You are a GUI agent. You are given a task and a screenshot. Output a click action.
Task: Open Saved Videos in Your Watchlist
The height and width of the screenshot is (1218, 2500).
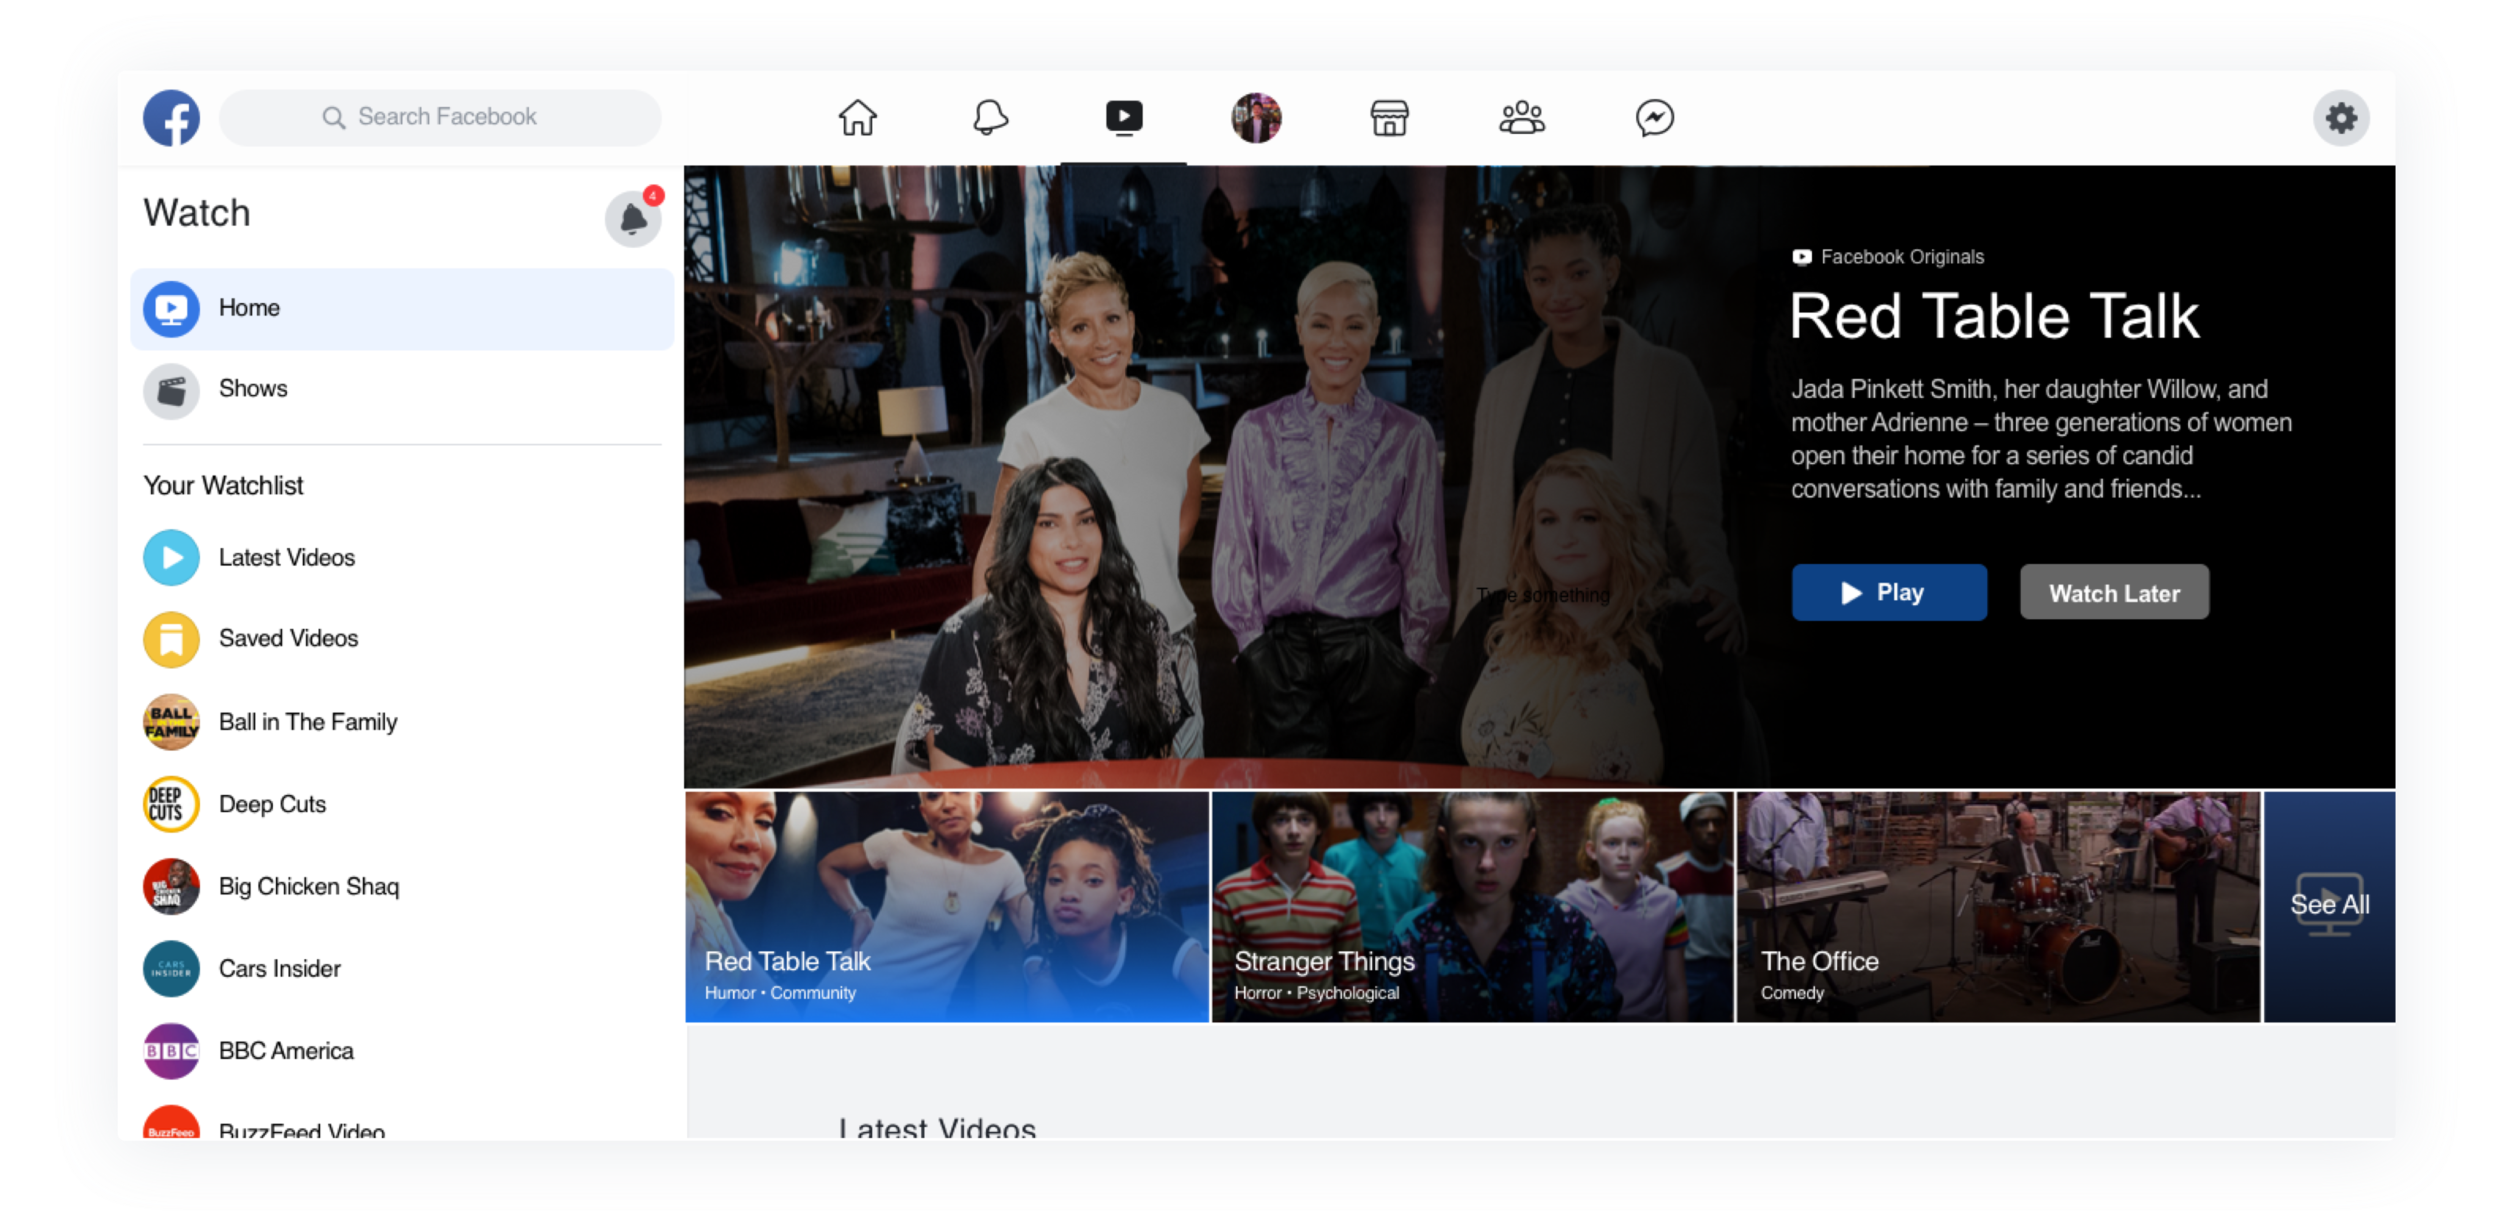tap(402, 638)
